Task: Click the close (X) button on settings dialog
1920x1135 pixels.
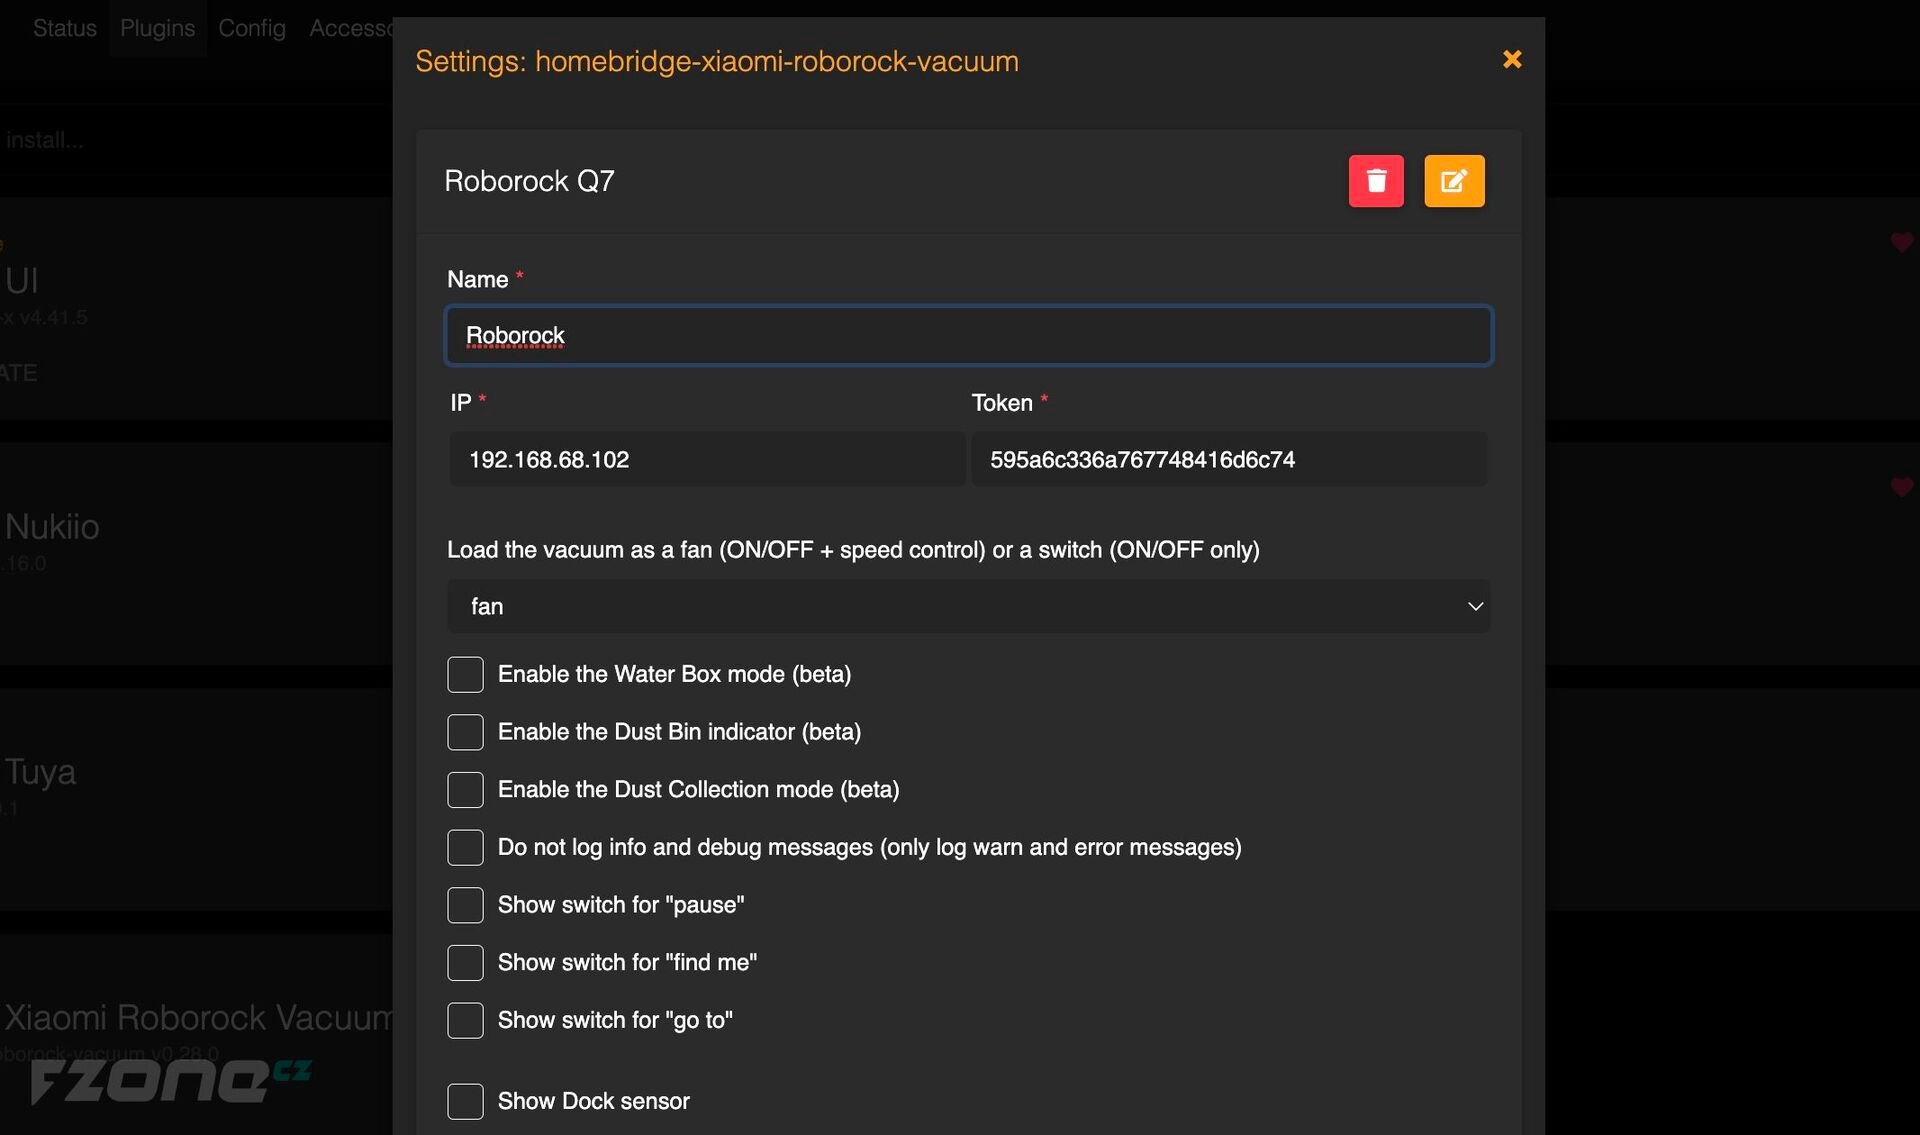Action: coord(1511,59)
